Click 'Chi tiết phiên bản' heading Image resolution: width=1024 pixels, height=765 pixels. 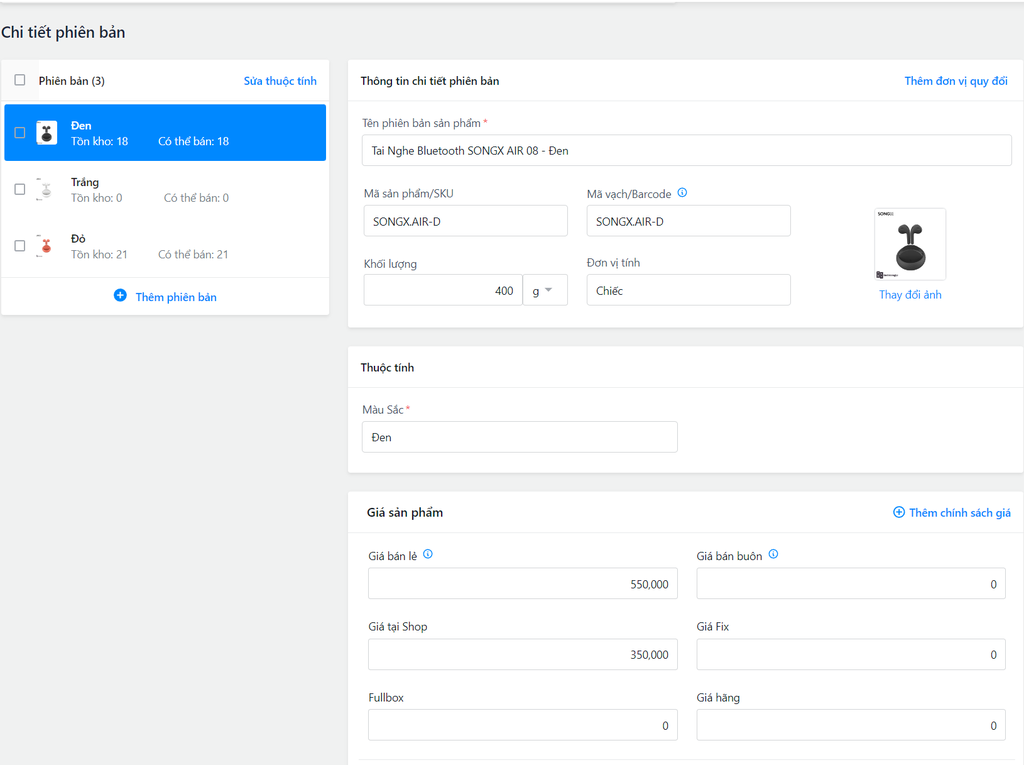[63, 32]
